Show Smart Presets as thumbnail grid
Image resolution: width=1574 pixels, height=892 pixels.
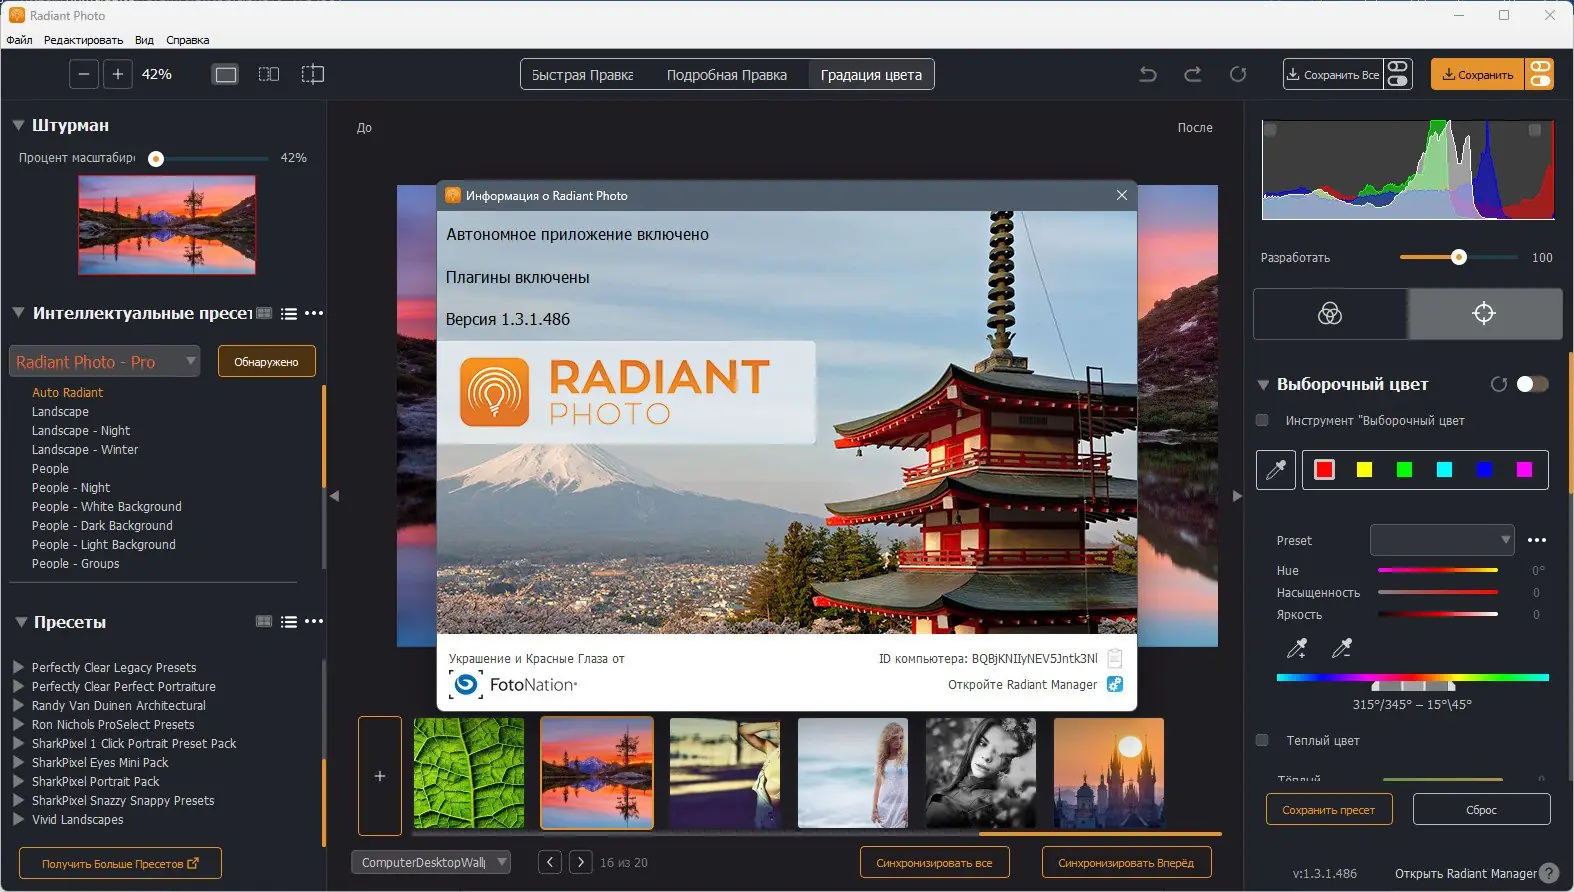coord(264,313)
